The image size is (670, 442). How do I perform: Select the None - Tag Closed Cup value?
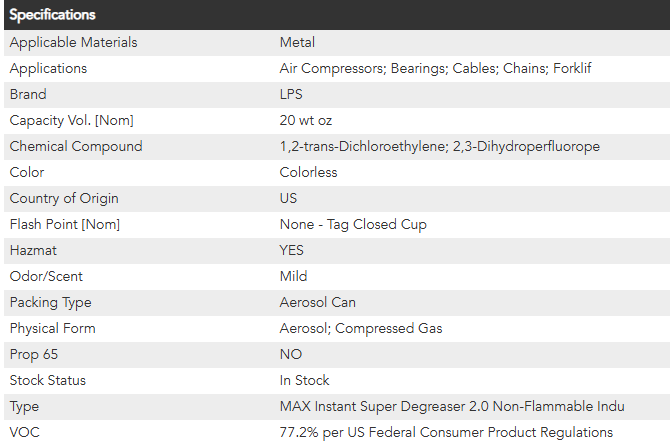click(353, 224)
